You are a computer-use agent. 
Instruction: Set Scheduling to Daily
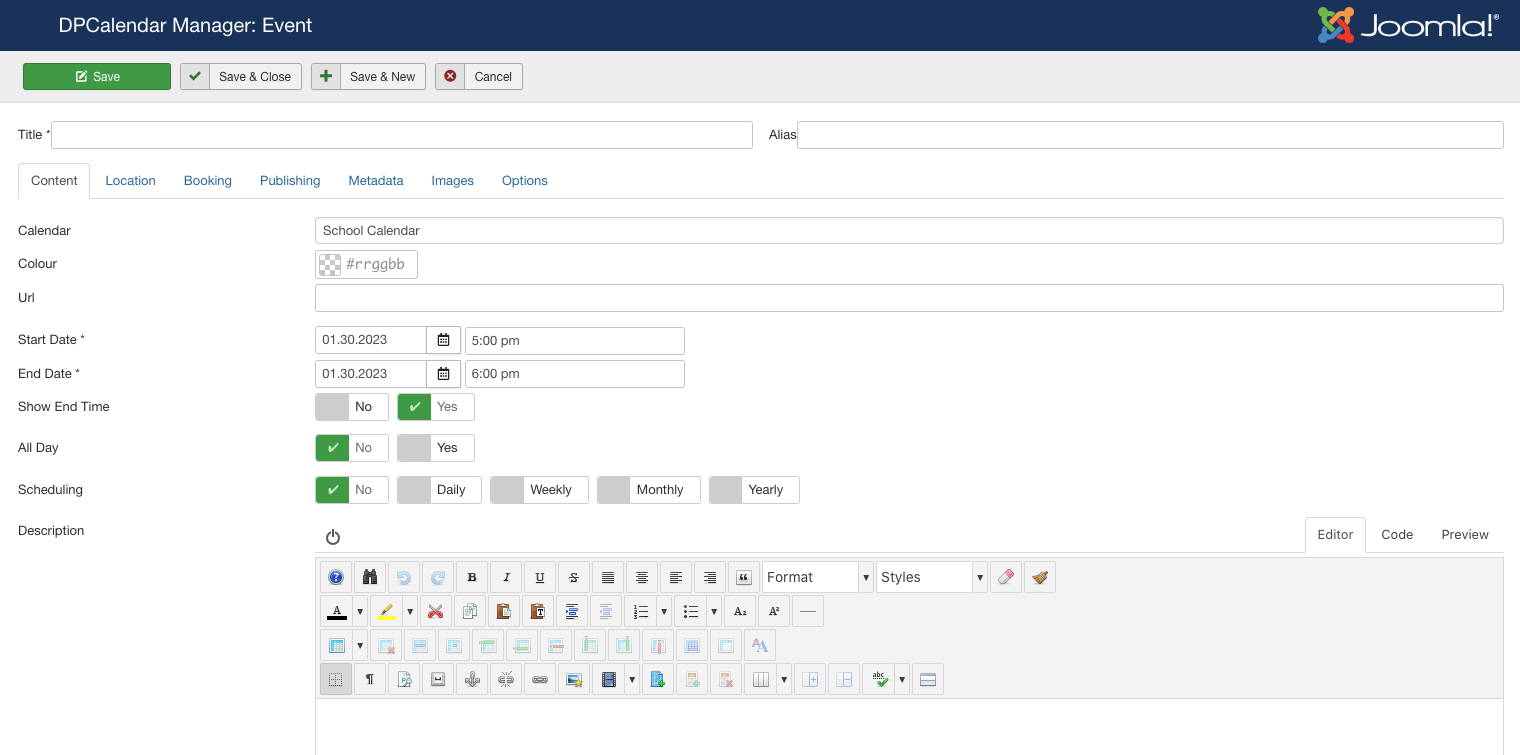pos(439,490)
